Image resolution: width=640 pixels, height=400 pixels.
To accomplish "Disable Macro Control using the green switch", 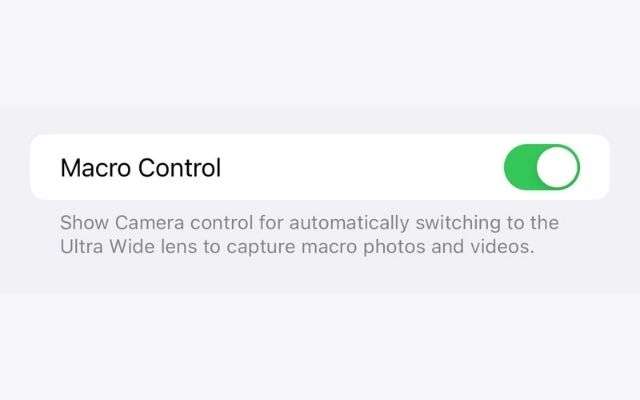I will tap(542, 167).
